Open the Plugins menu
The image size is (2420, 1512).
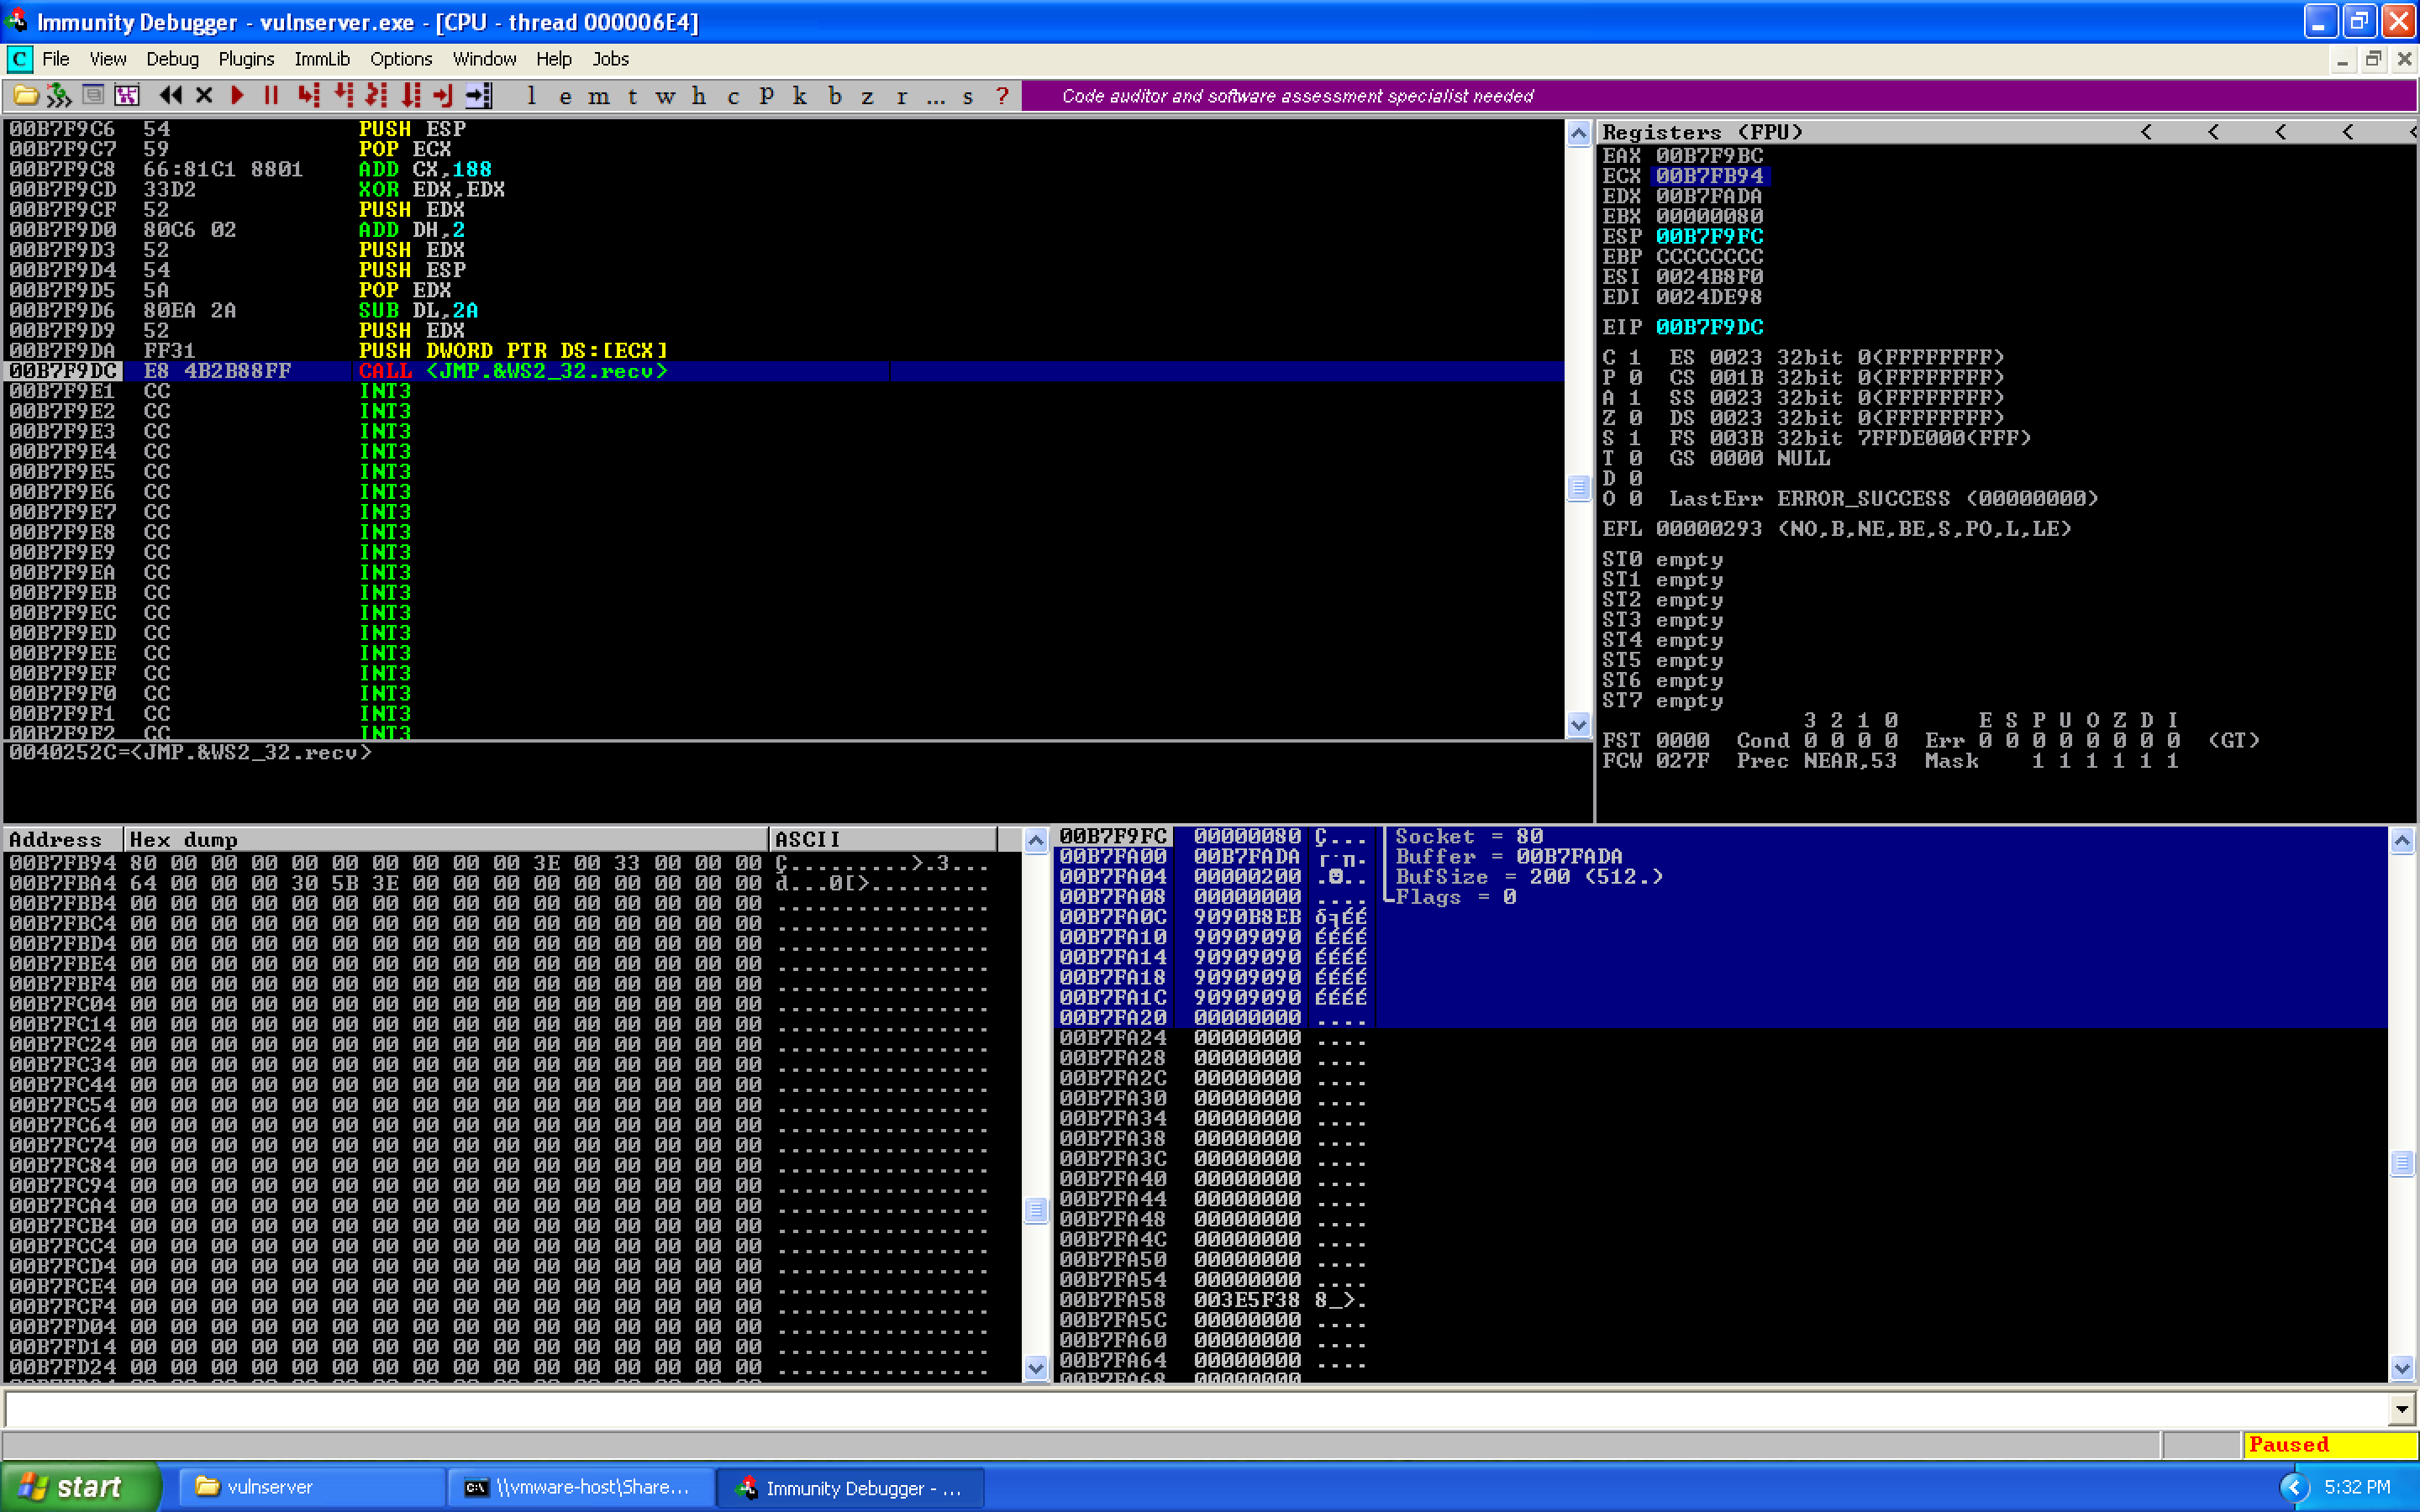coord(246,59)
